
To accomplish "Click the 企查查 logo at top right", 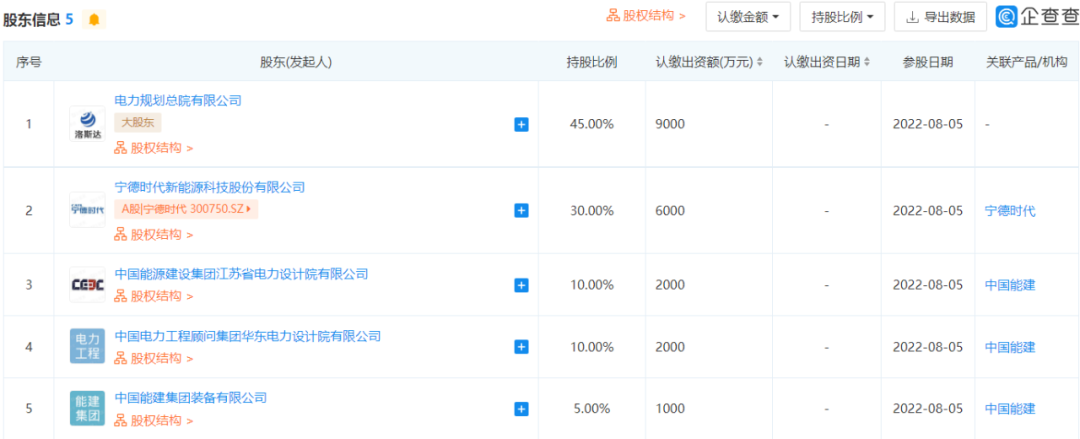I will coord(1033,16).
